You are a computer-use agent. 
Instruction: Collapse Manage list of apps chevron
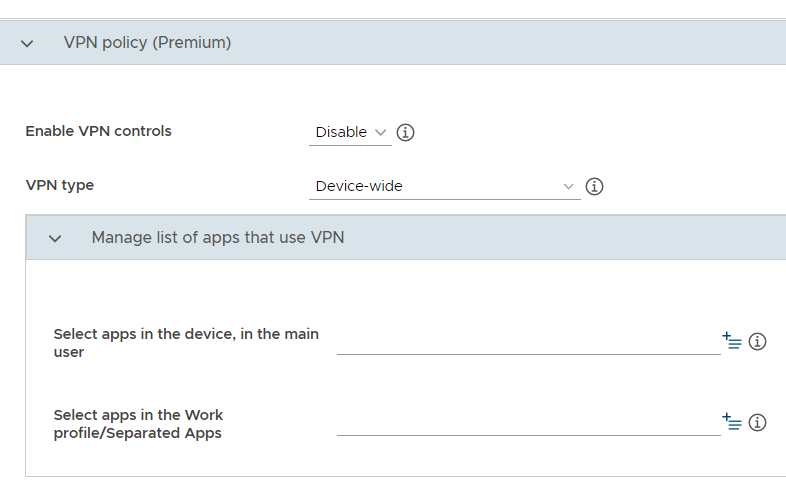(x=55, y=238)
